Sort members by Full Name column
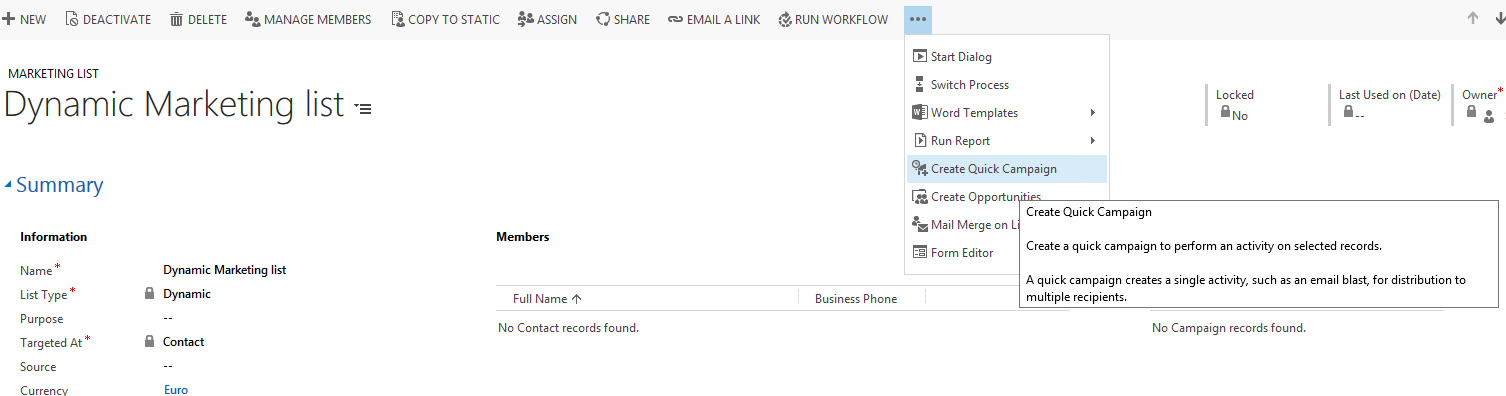The height and width of the screenshot is (396, 1506). click(547, 299)
